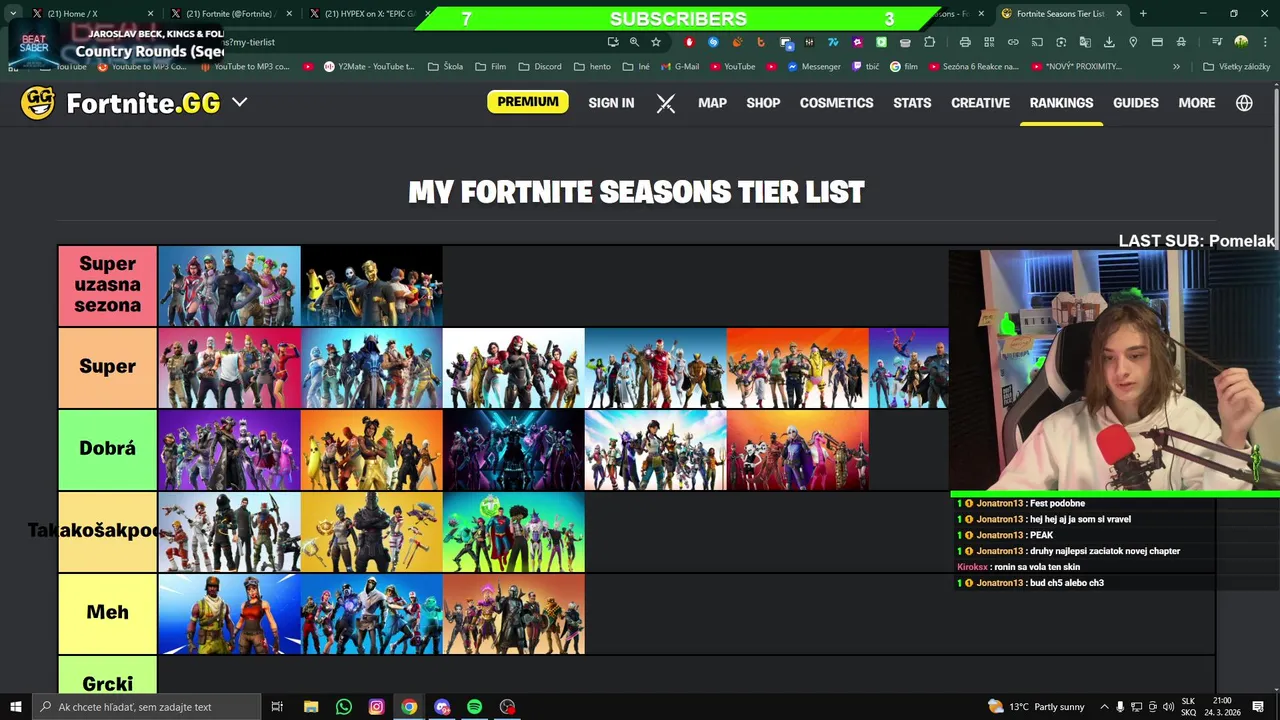Switch to the 'HYPEX on X' tab

coord(365,14)
